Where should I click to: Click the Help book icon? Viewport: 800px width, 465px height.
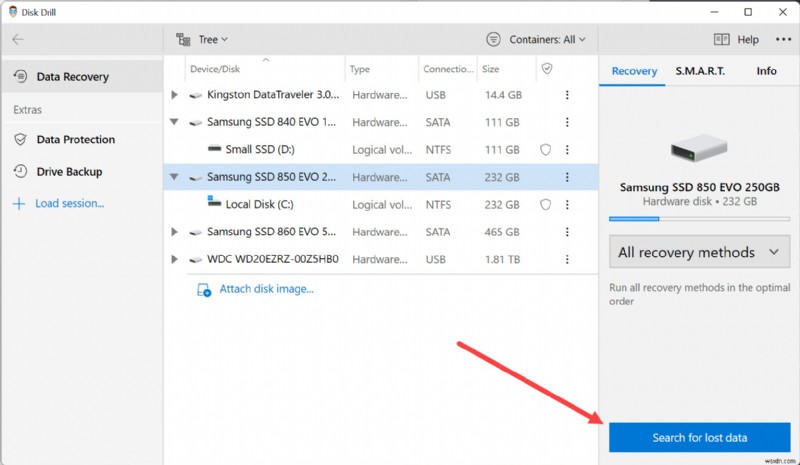coord(721,39)
